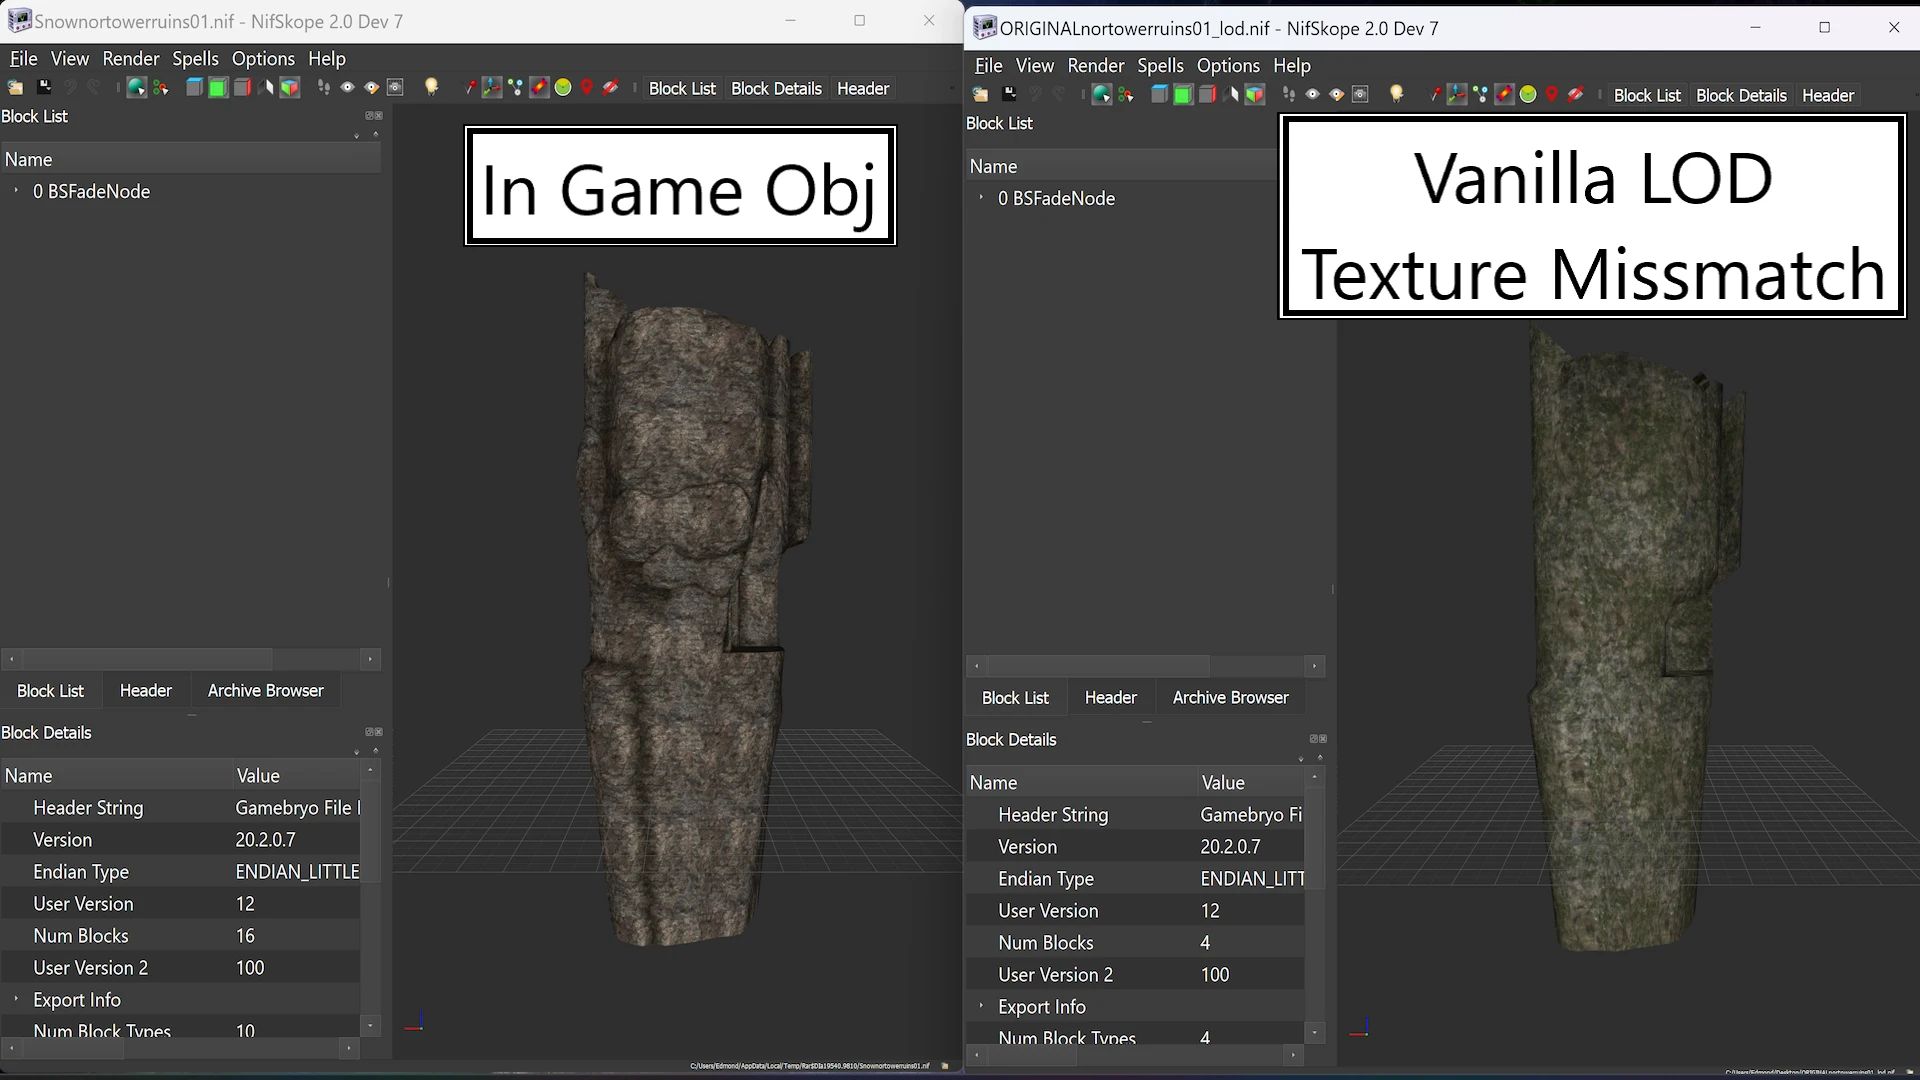
Task: Select the blue-topped Top view cube in right toolbar
Action: pos(1159,94)
